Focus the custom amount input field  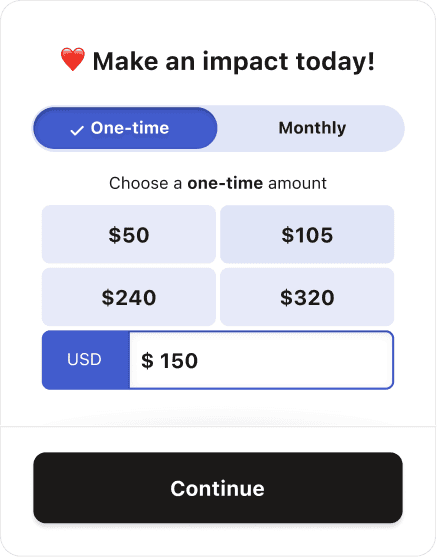(261, 360)
